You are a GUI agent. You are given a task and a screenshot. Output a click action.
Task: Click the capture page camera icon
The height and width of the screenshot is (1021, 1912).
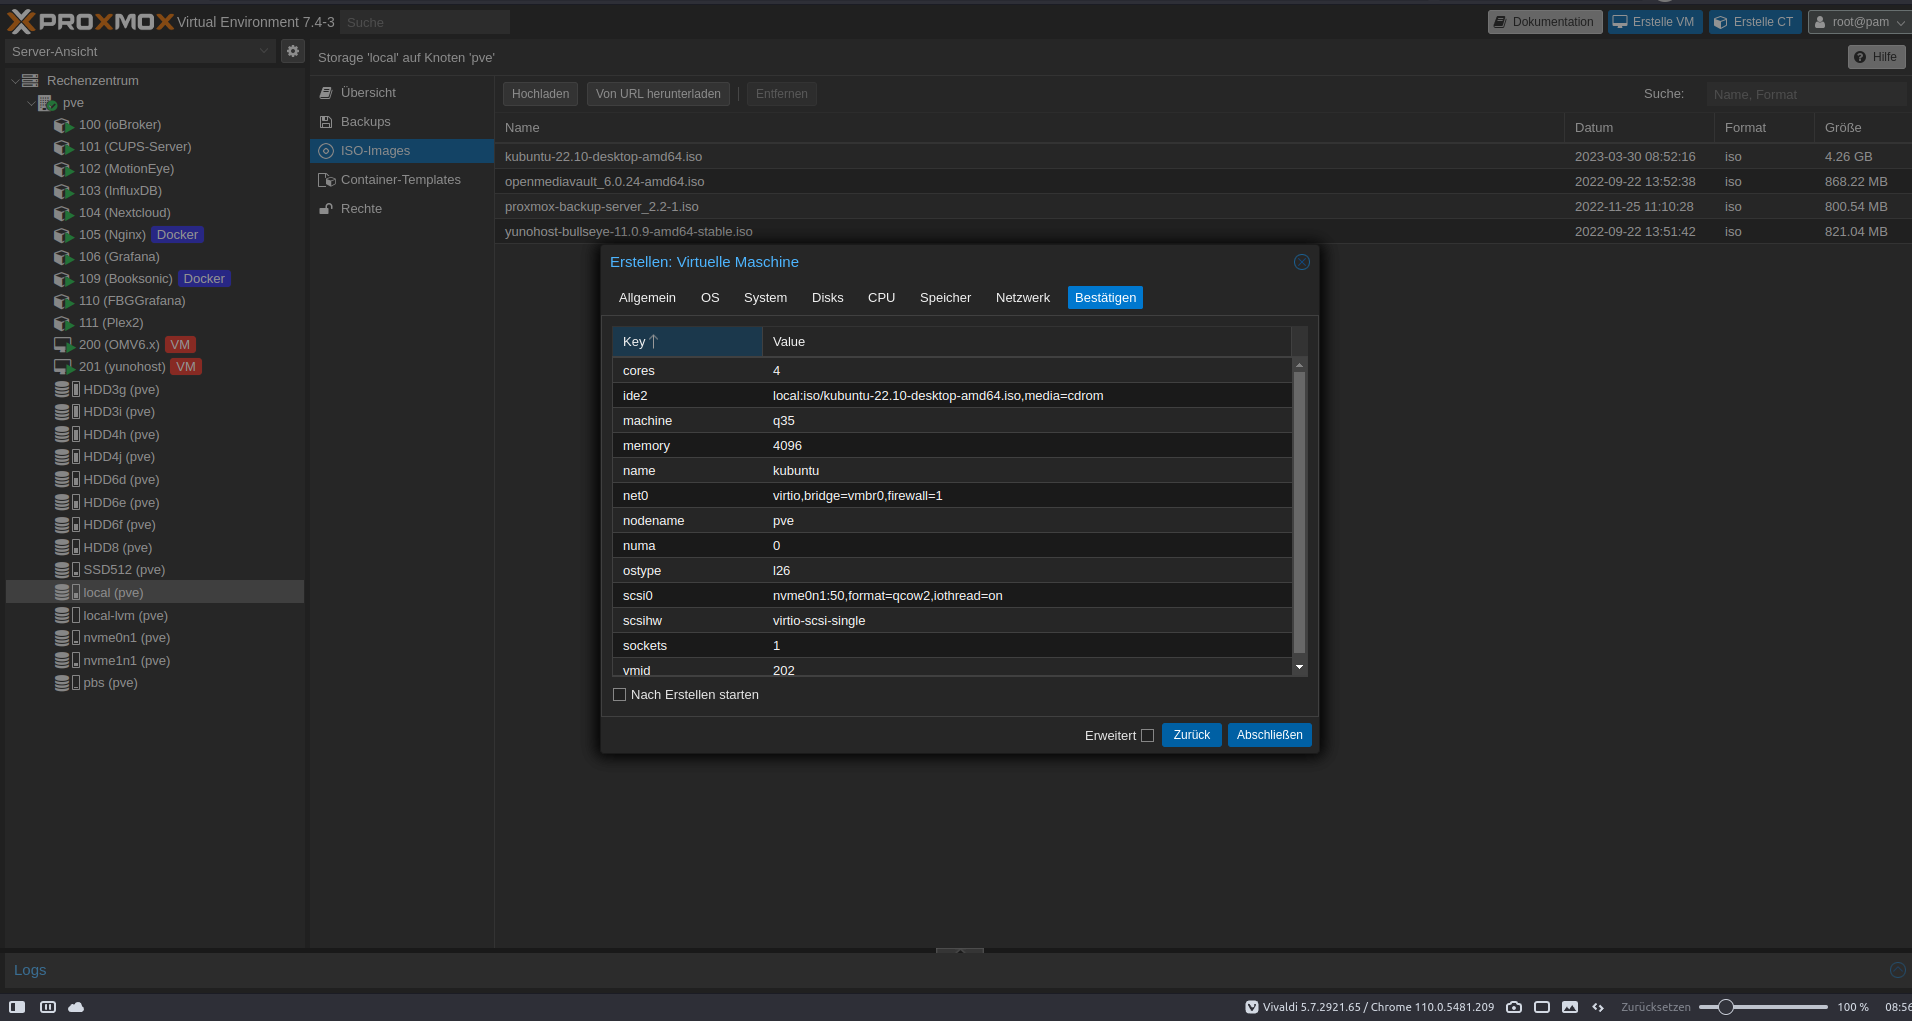(x=1514, y=1007)
